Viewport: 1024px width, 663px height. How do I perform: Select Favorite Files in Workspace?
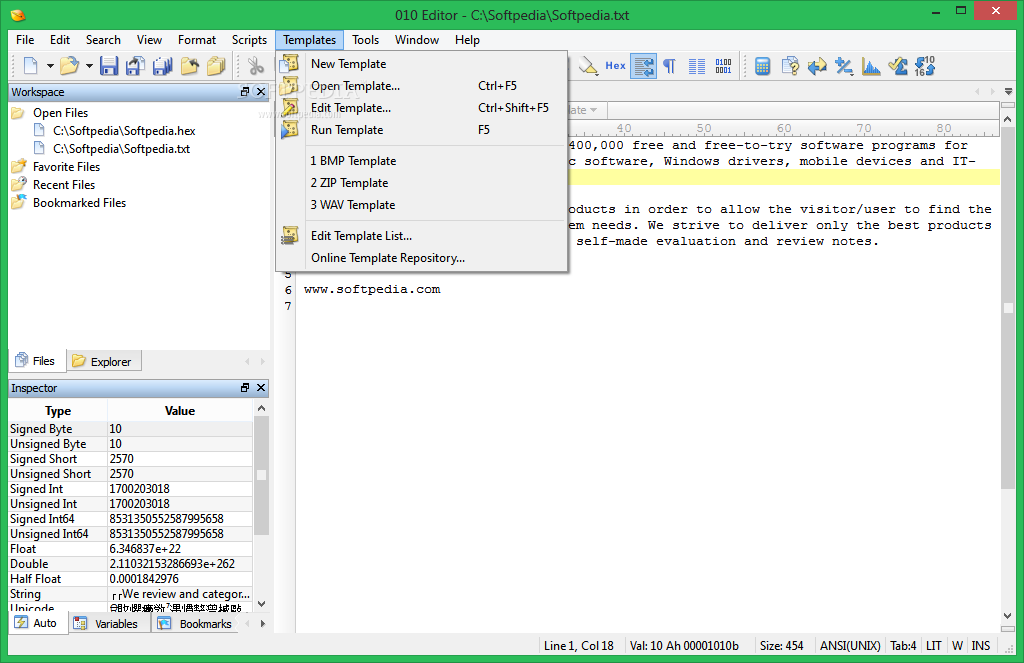click(x=66, y=167)
